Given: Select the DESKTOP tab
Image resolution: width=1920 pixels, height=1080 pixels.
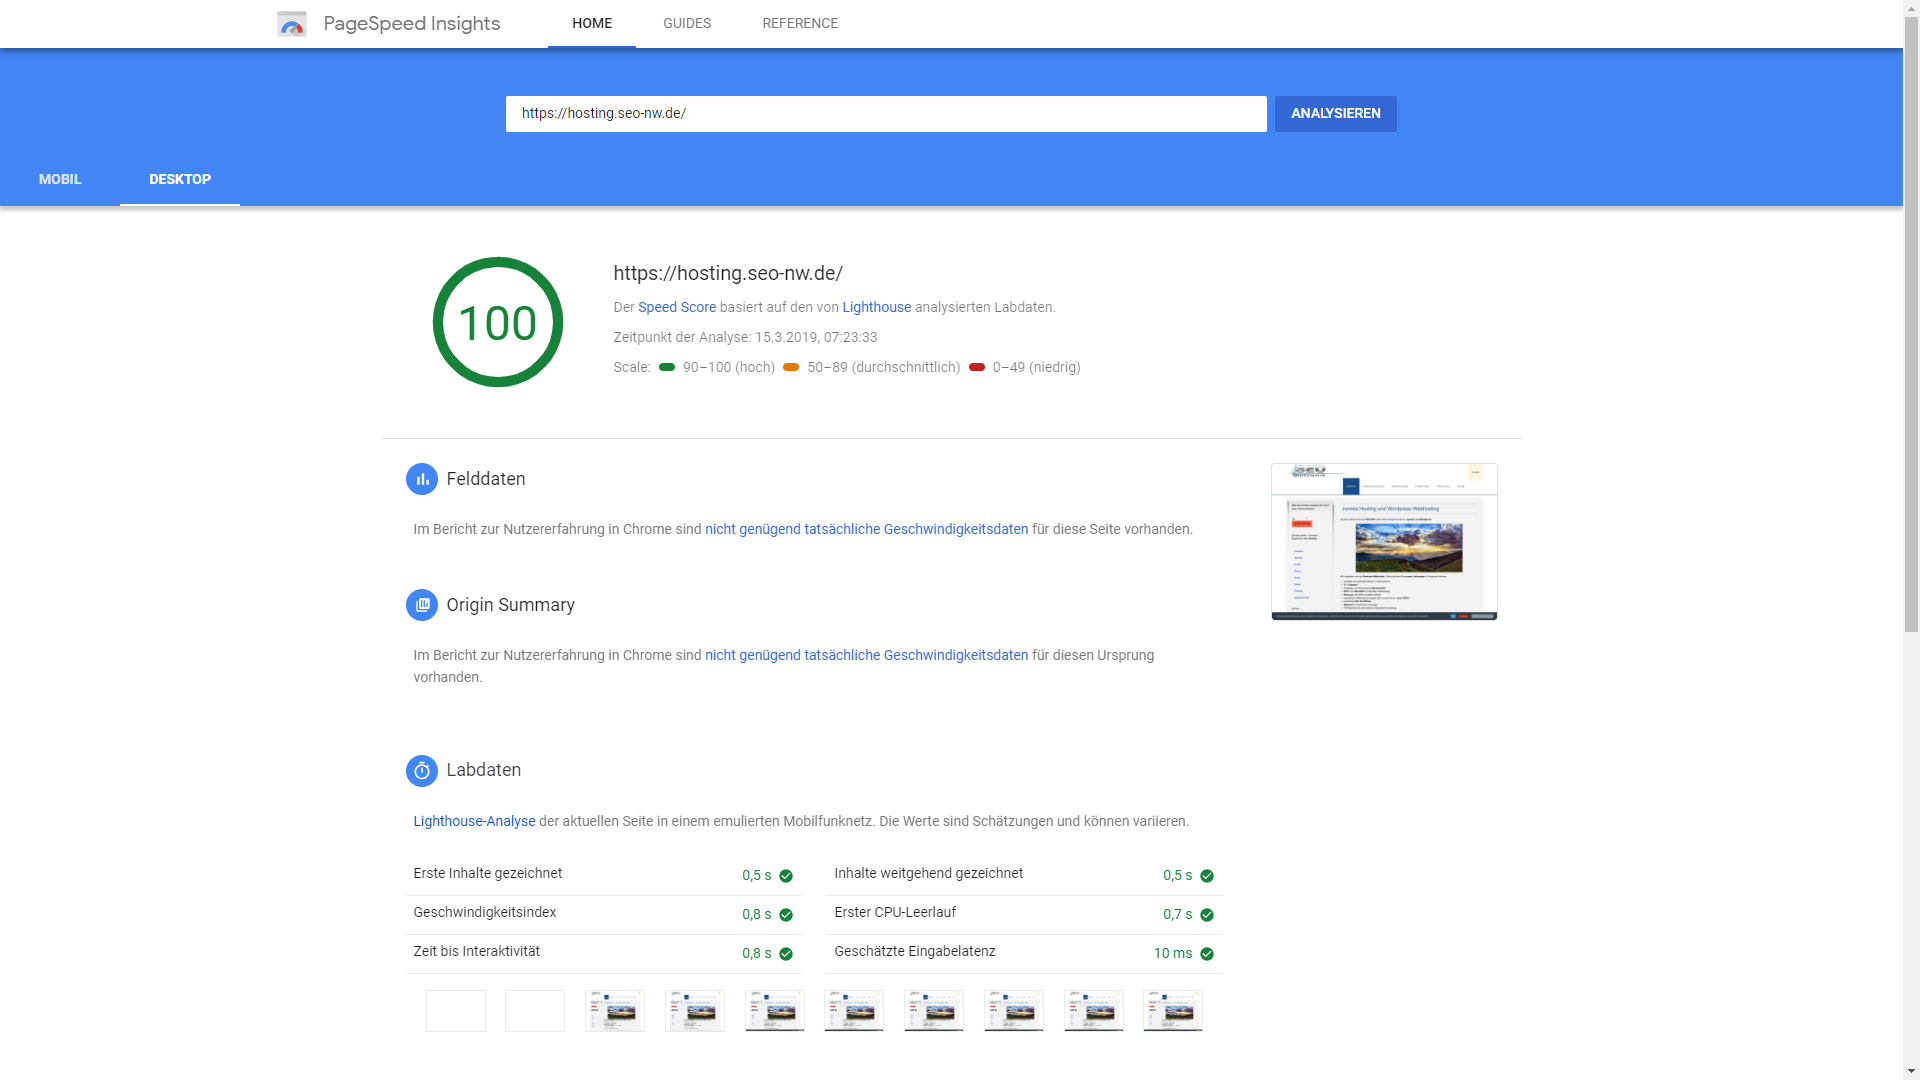Looking at the screenshot, I should 180,179.
